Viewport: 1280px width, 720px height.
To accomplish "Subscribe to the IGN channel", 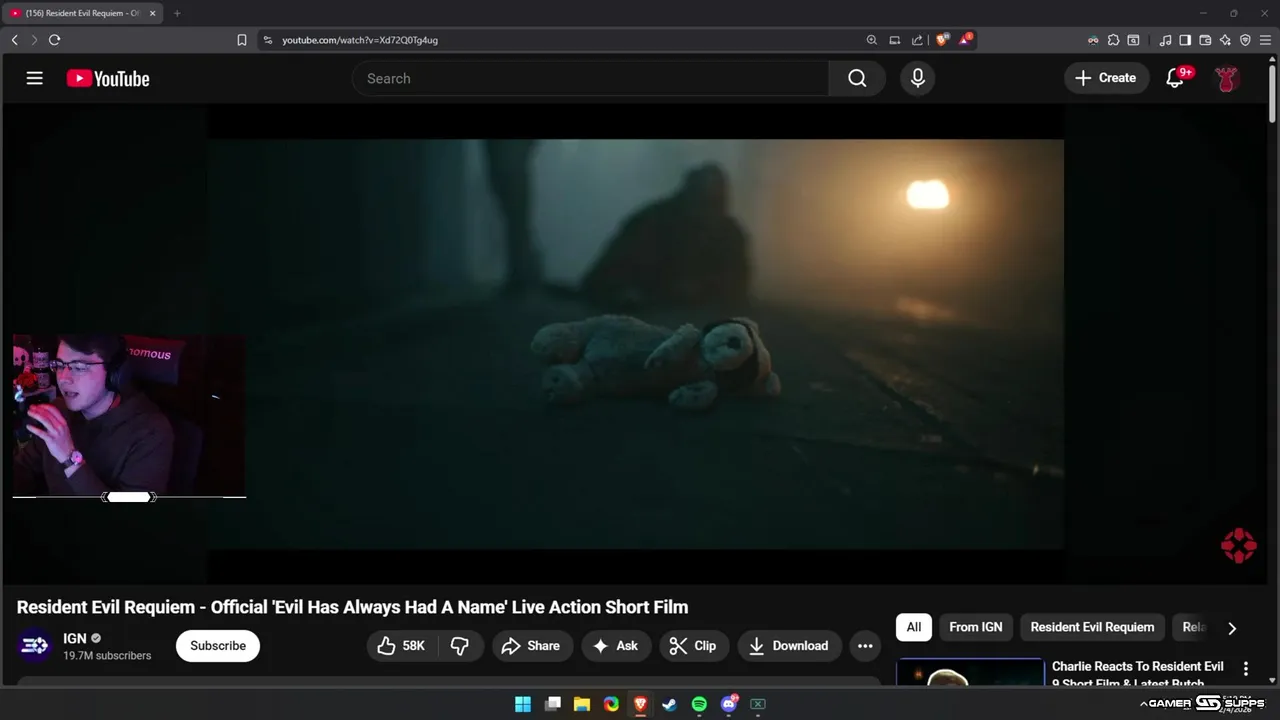I will tap(218, 646).
